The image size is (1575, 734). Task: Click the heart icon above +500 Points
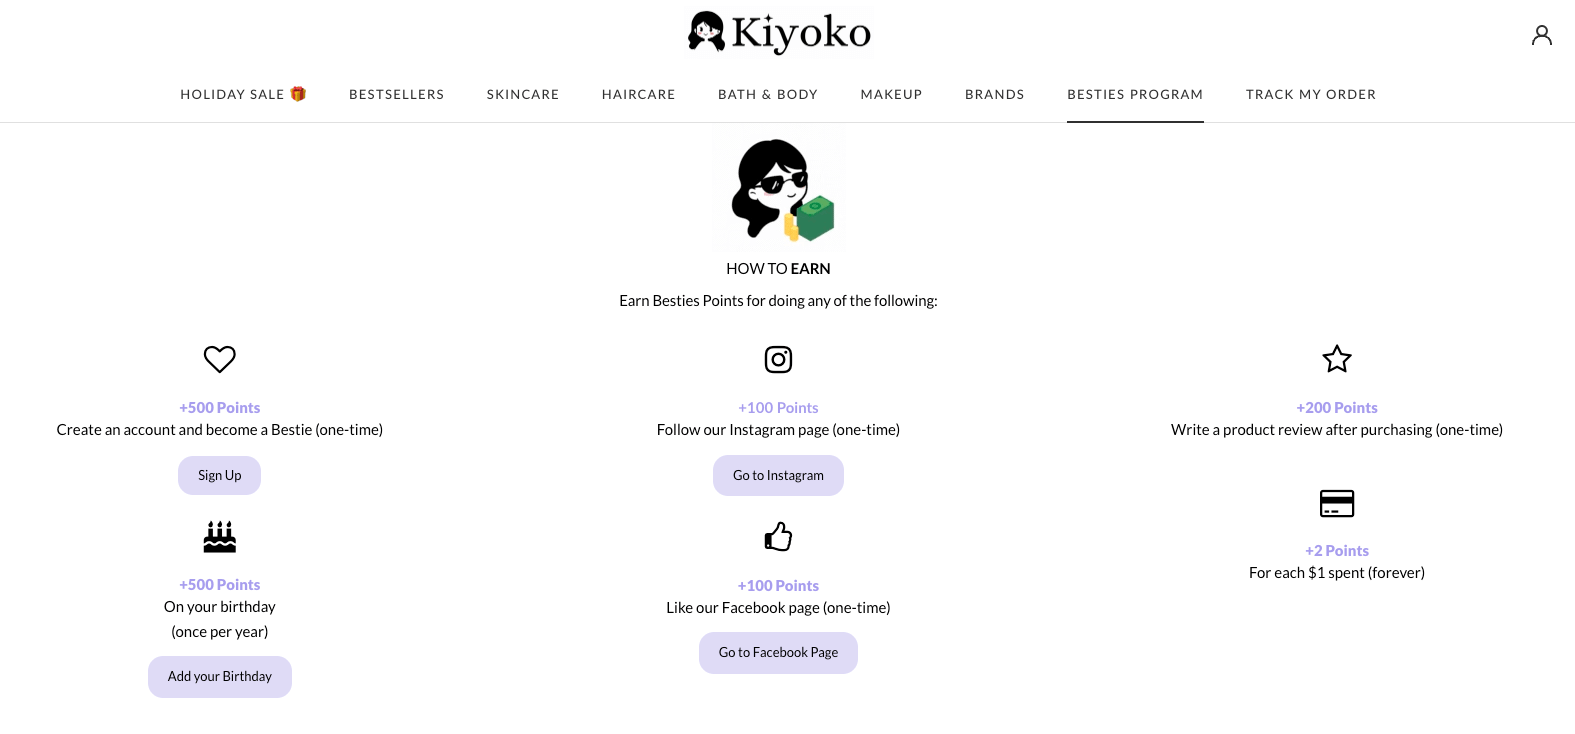tap(219, 359)
